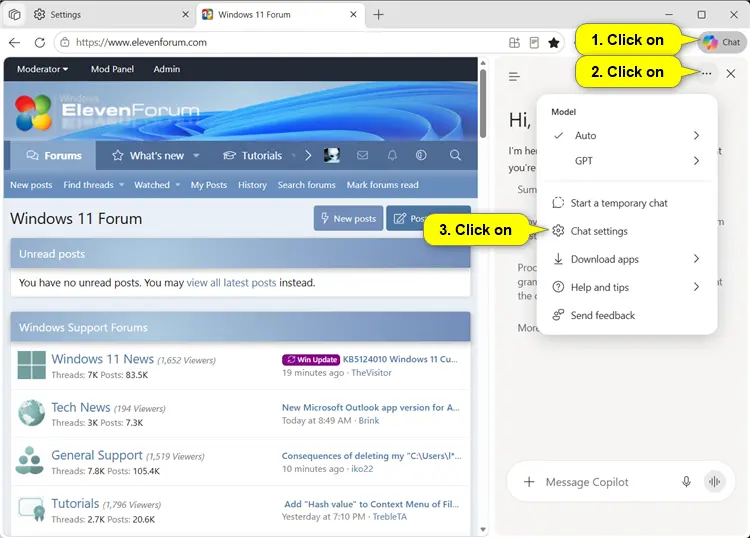Start Copilot voice mode waveform icon
The width and height of the screenshot is (750, 538).
click(x=714, y=482)
